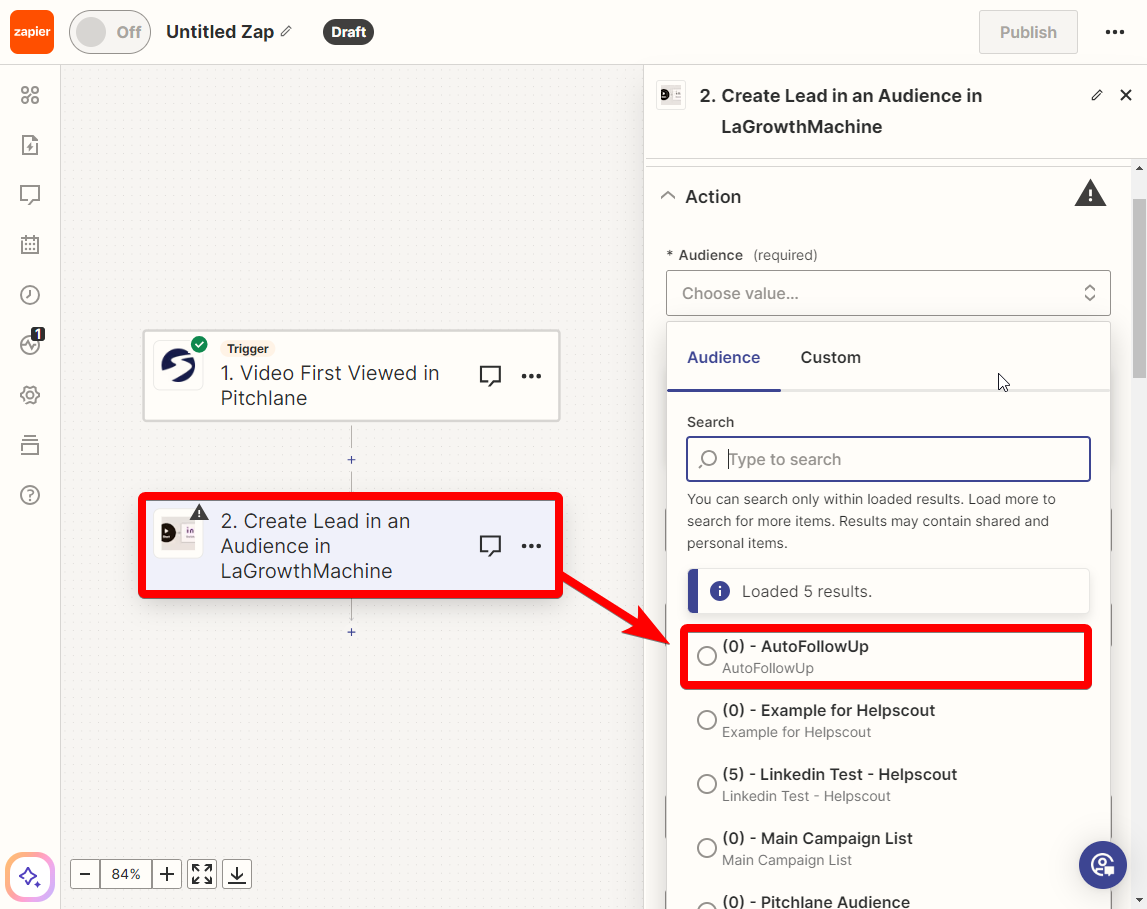Open the calendar schedule sidebar icon
Viewport: 1147px width, 909px height.
click(30, 244)
